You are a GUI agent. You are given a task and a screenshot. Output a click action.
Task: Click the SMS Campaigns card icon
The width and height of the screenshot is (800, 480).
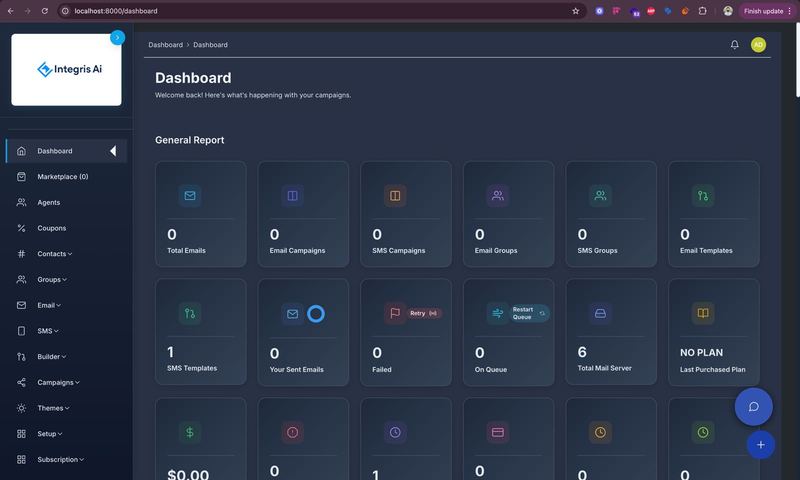point(395,196)
